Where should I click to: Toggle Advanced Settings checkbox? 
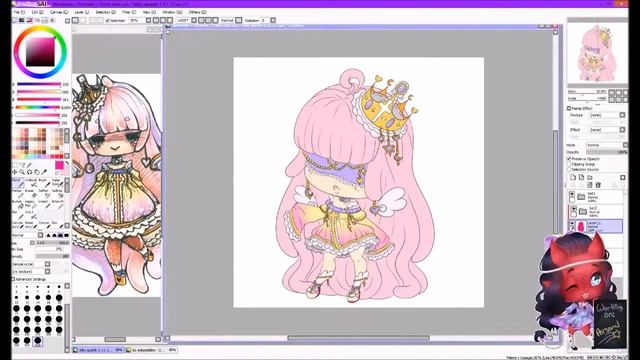click(13, 279)
